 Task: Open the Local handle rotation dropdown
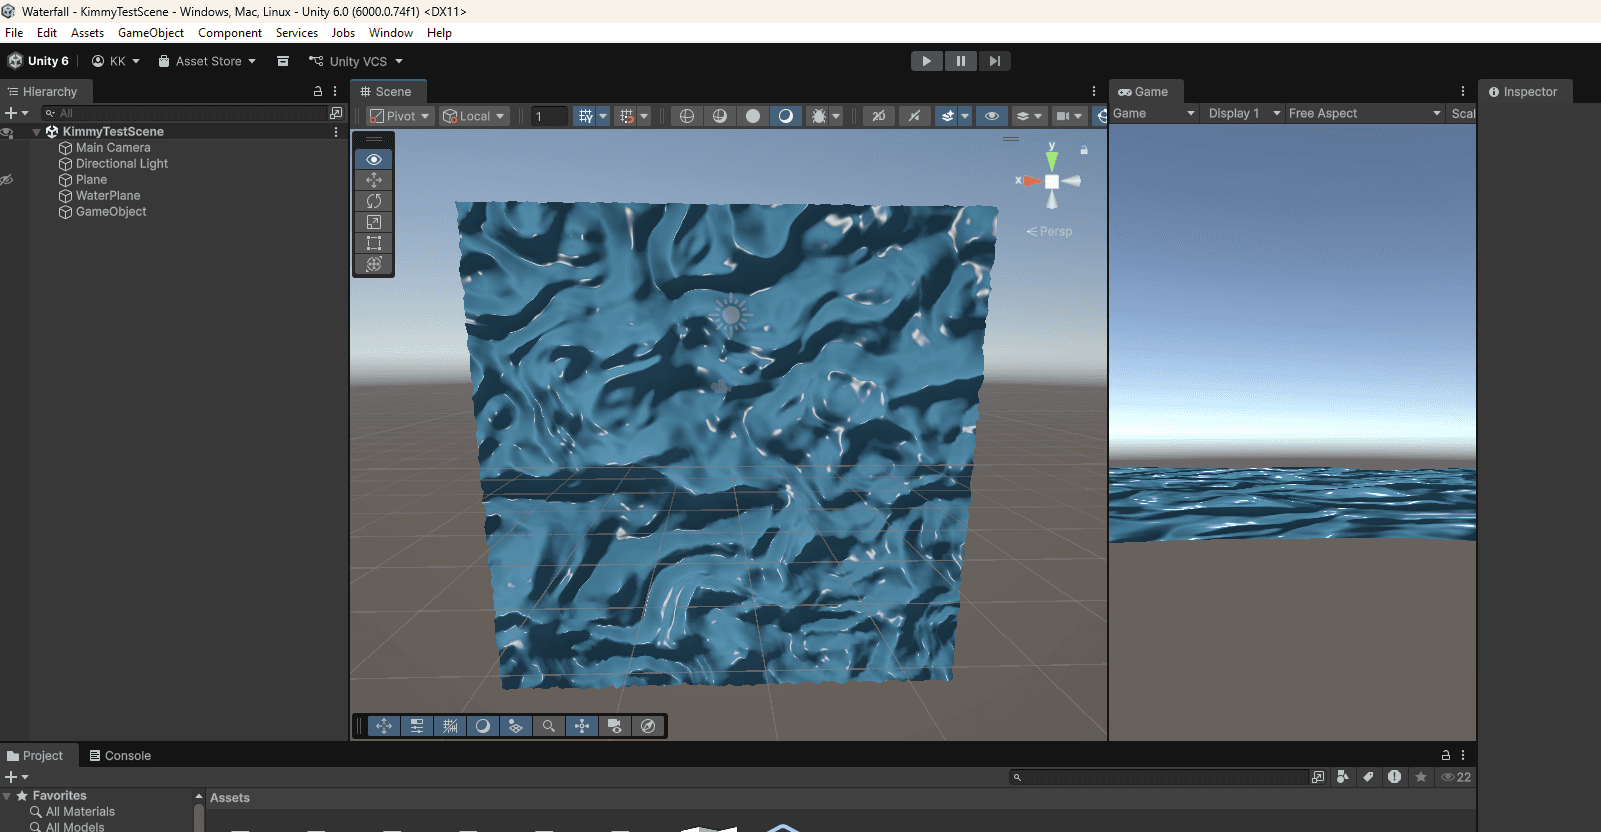point(474,116)
